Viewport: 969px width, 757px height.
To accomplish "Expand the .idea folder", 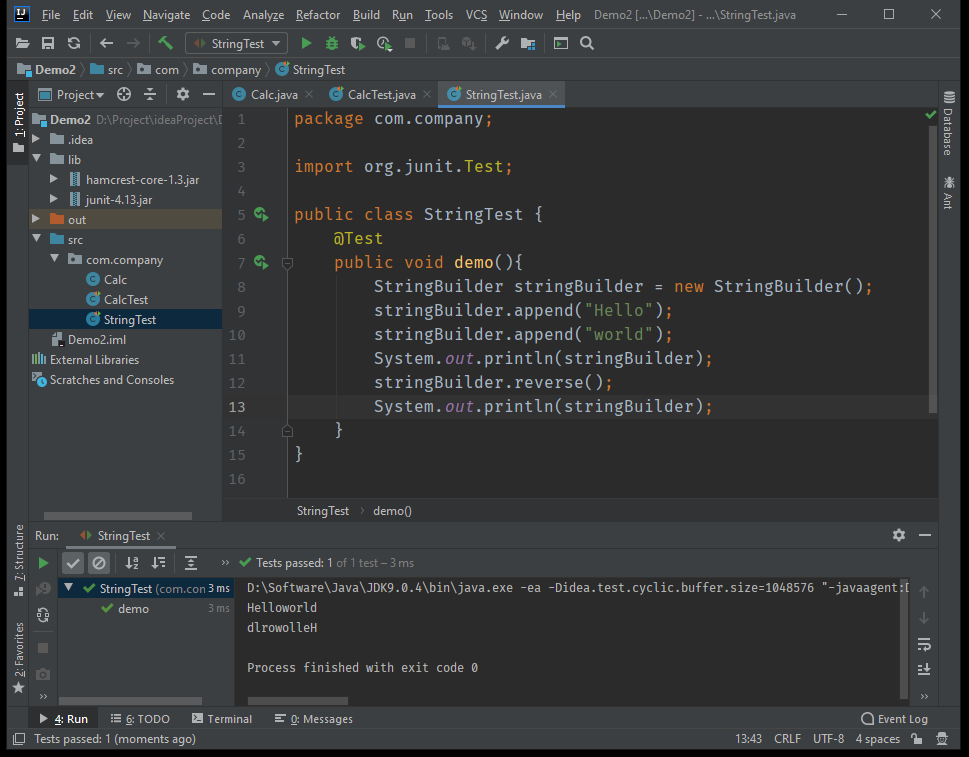I will 36,139.
